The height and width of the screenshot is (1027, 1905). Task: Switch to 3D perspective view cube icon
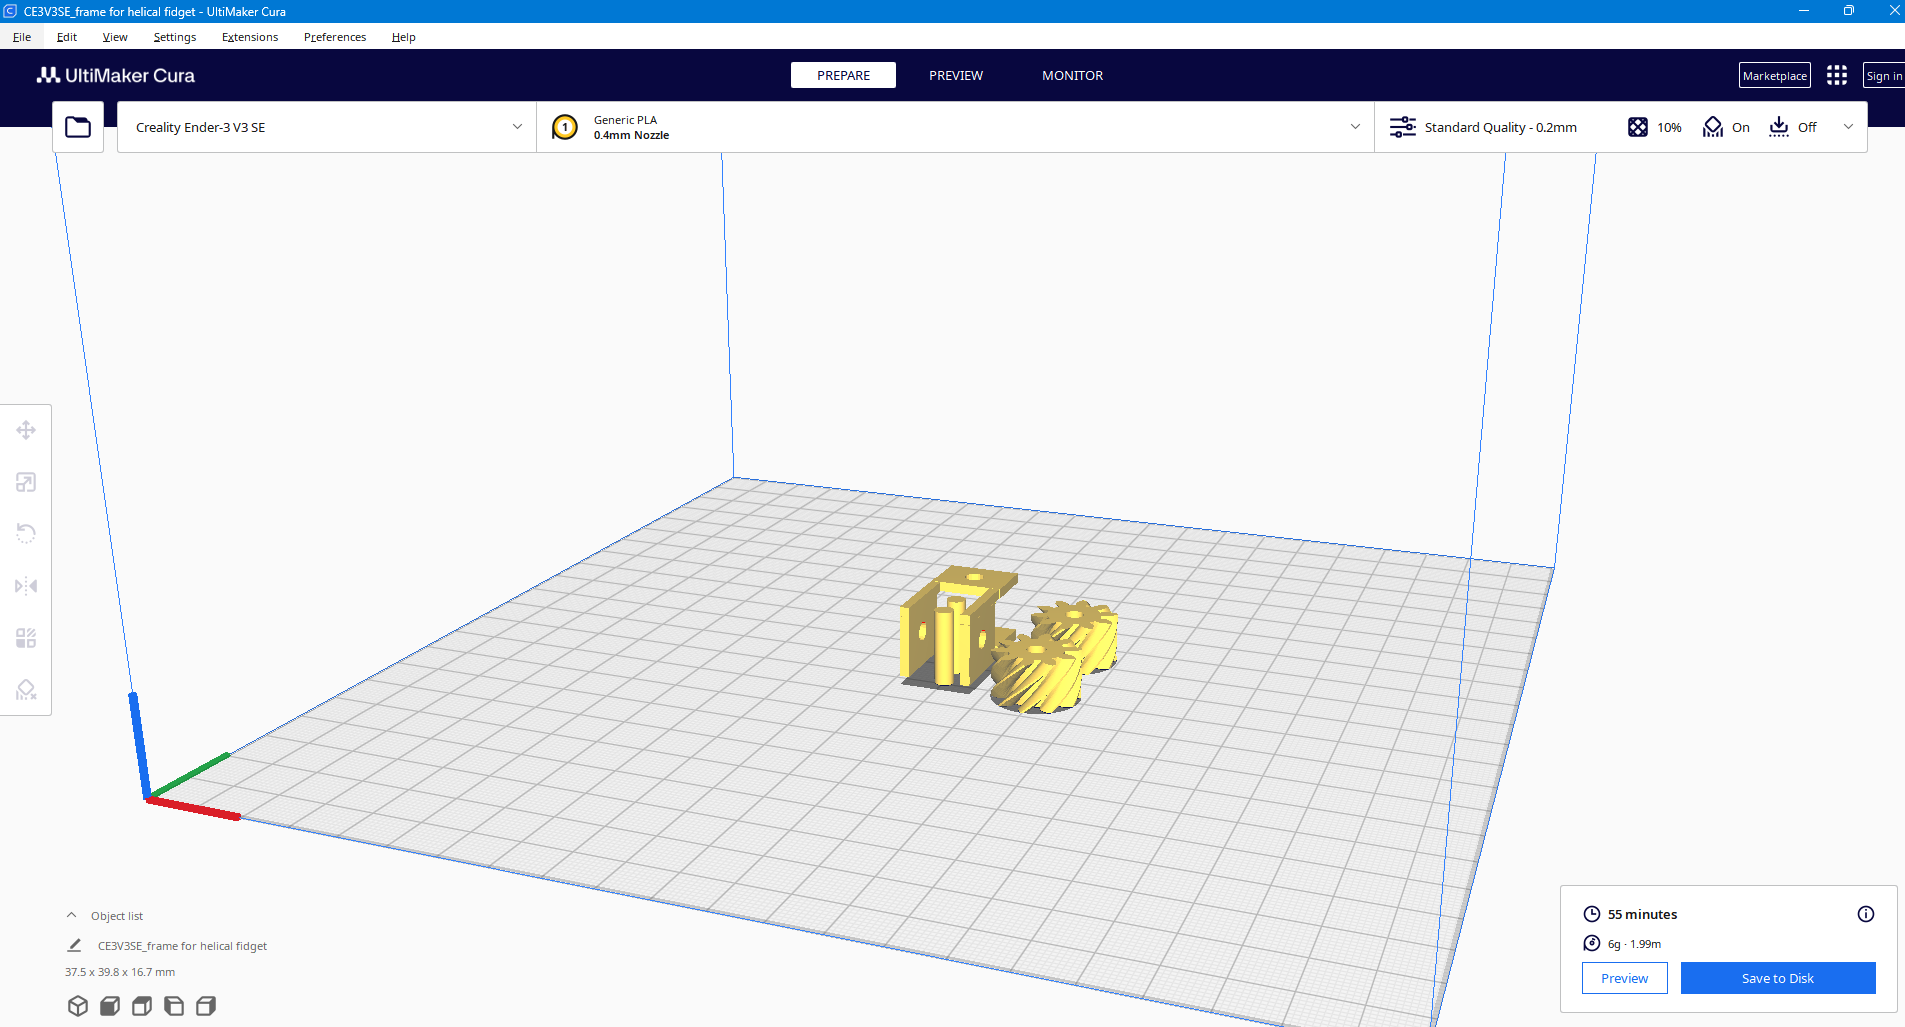click(78, 1006)
